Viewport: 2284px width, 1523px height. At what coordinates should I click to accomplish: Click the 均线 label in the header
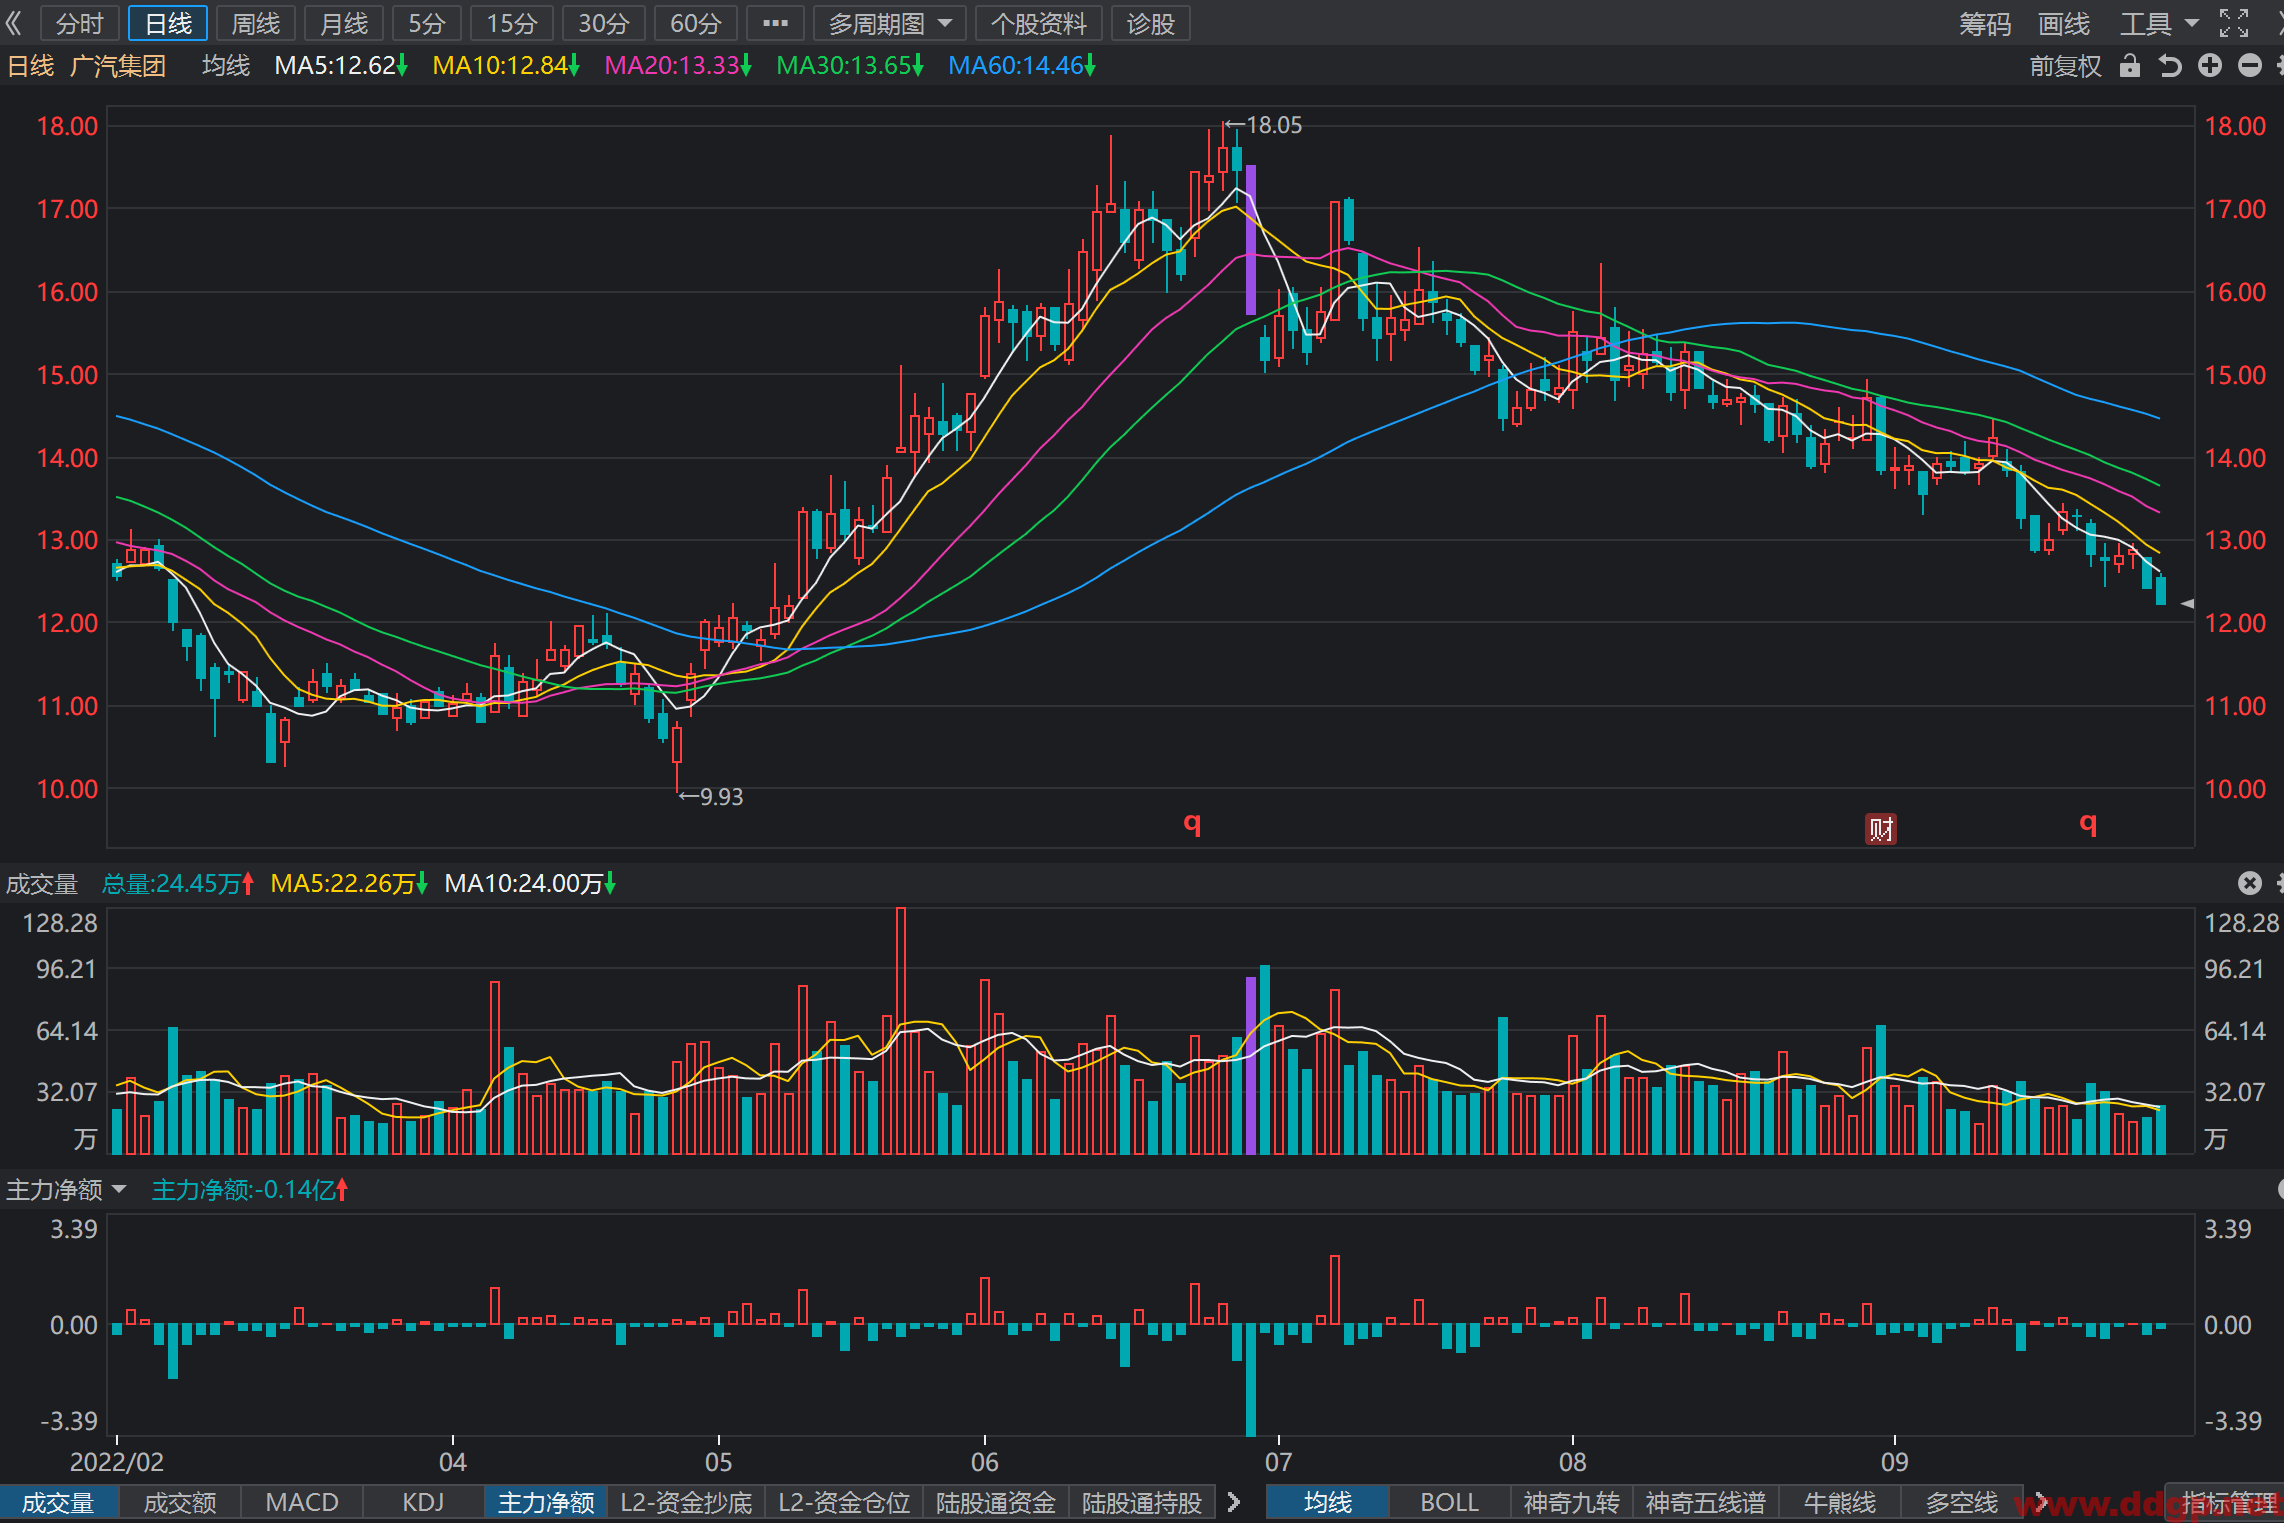(226, 66)
